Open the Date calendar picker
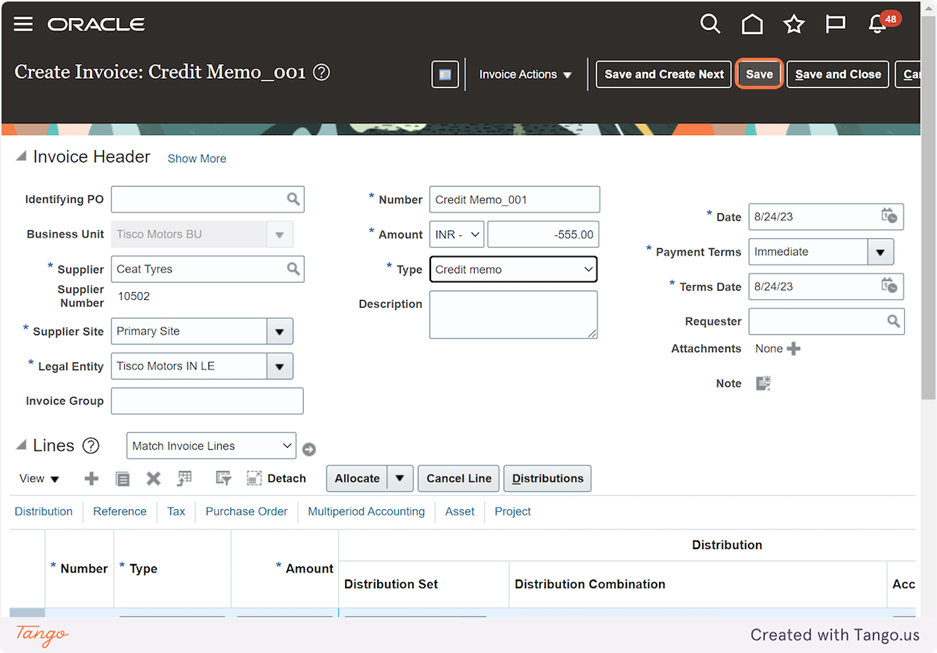This screenshot has height=653, width=937. coord(889,216)
